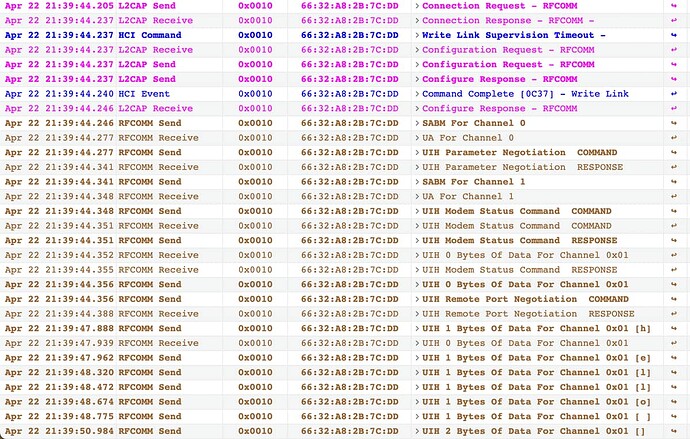Expand the Command Complete [0C37] packet
Image resolution: width=690 pixels, height=439 pixels.
click(x=417, y=94)
